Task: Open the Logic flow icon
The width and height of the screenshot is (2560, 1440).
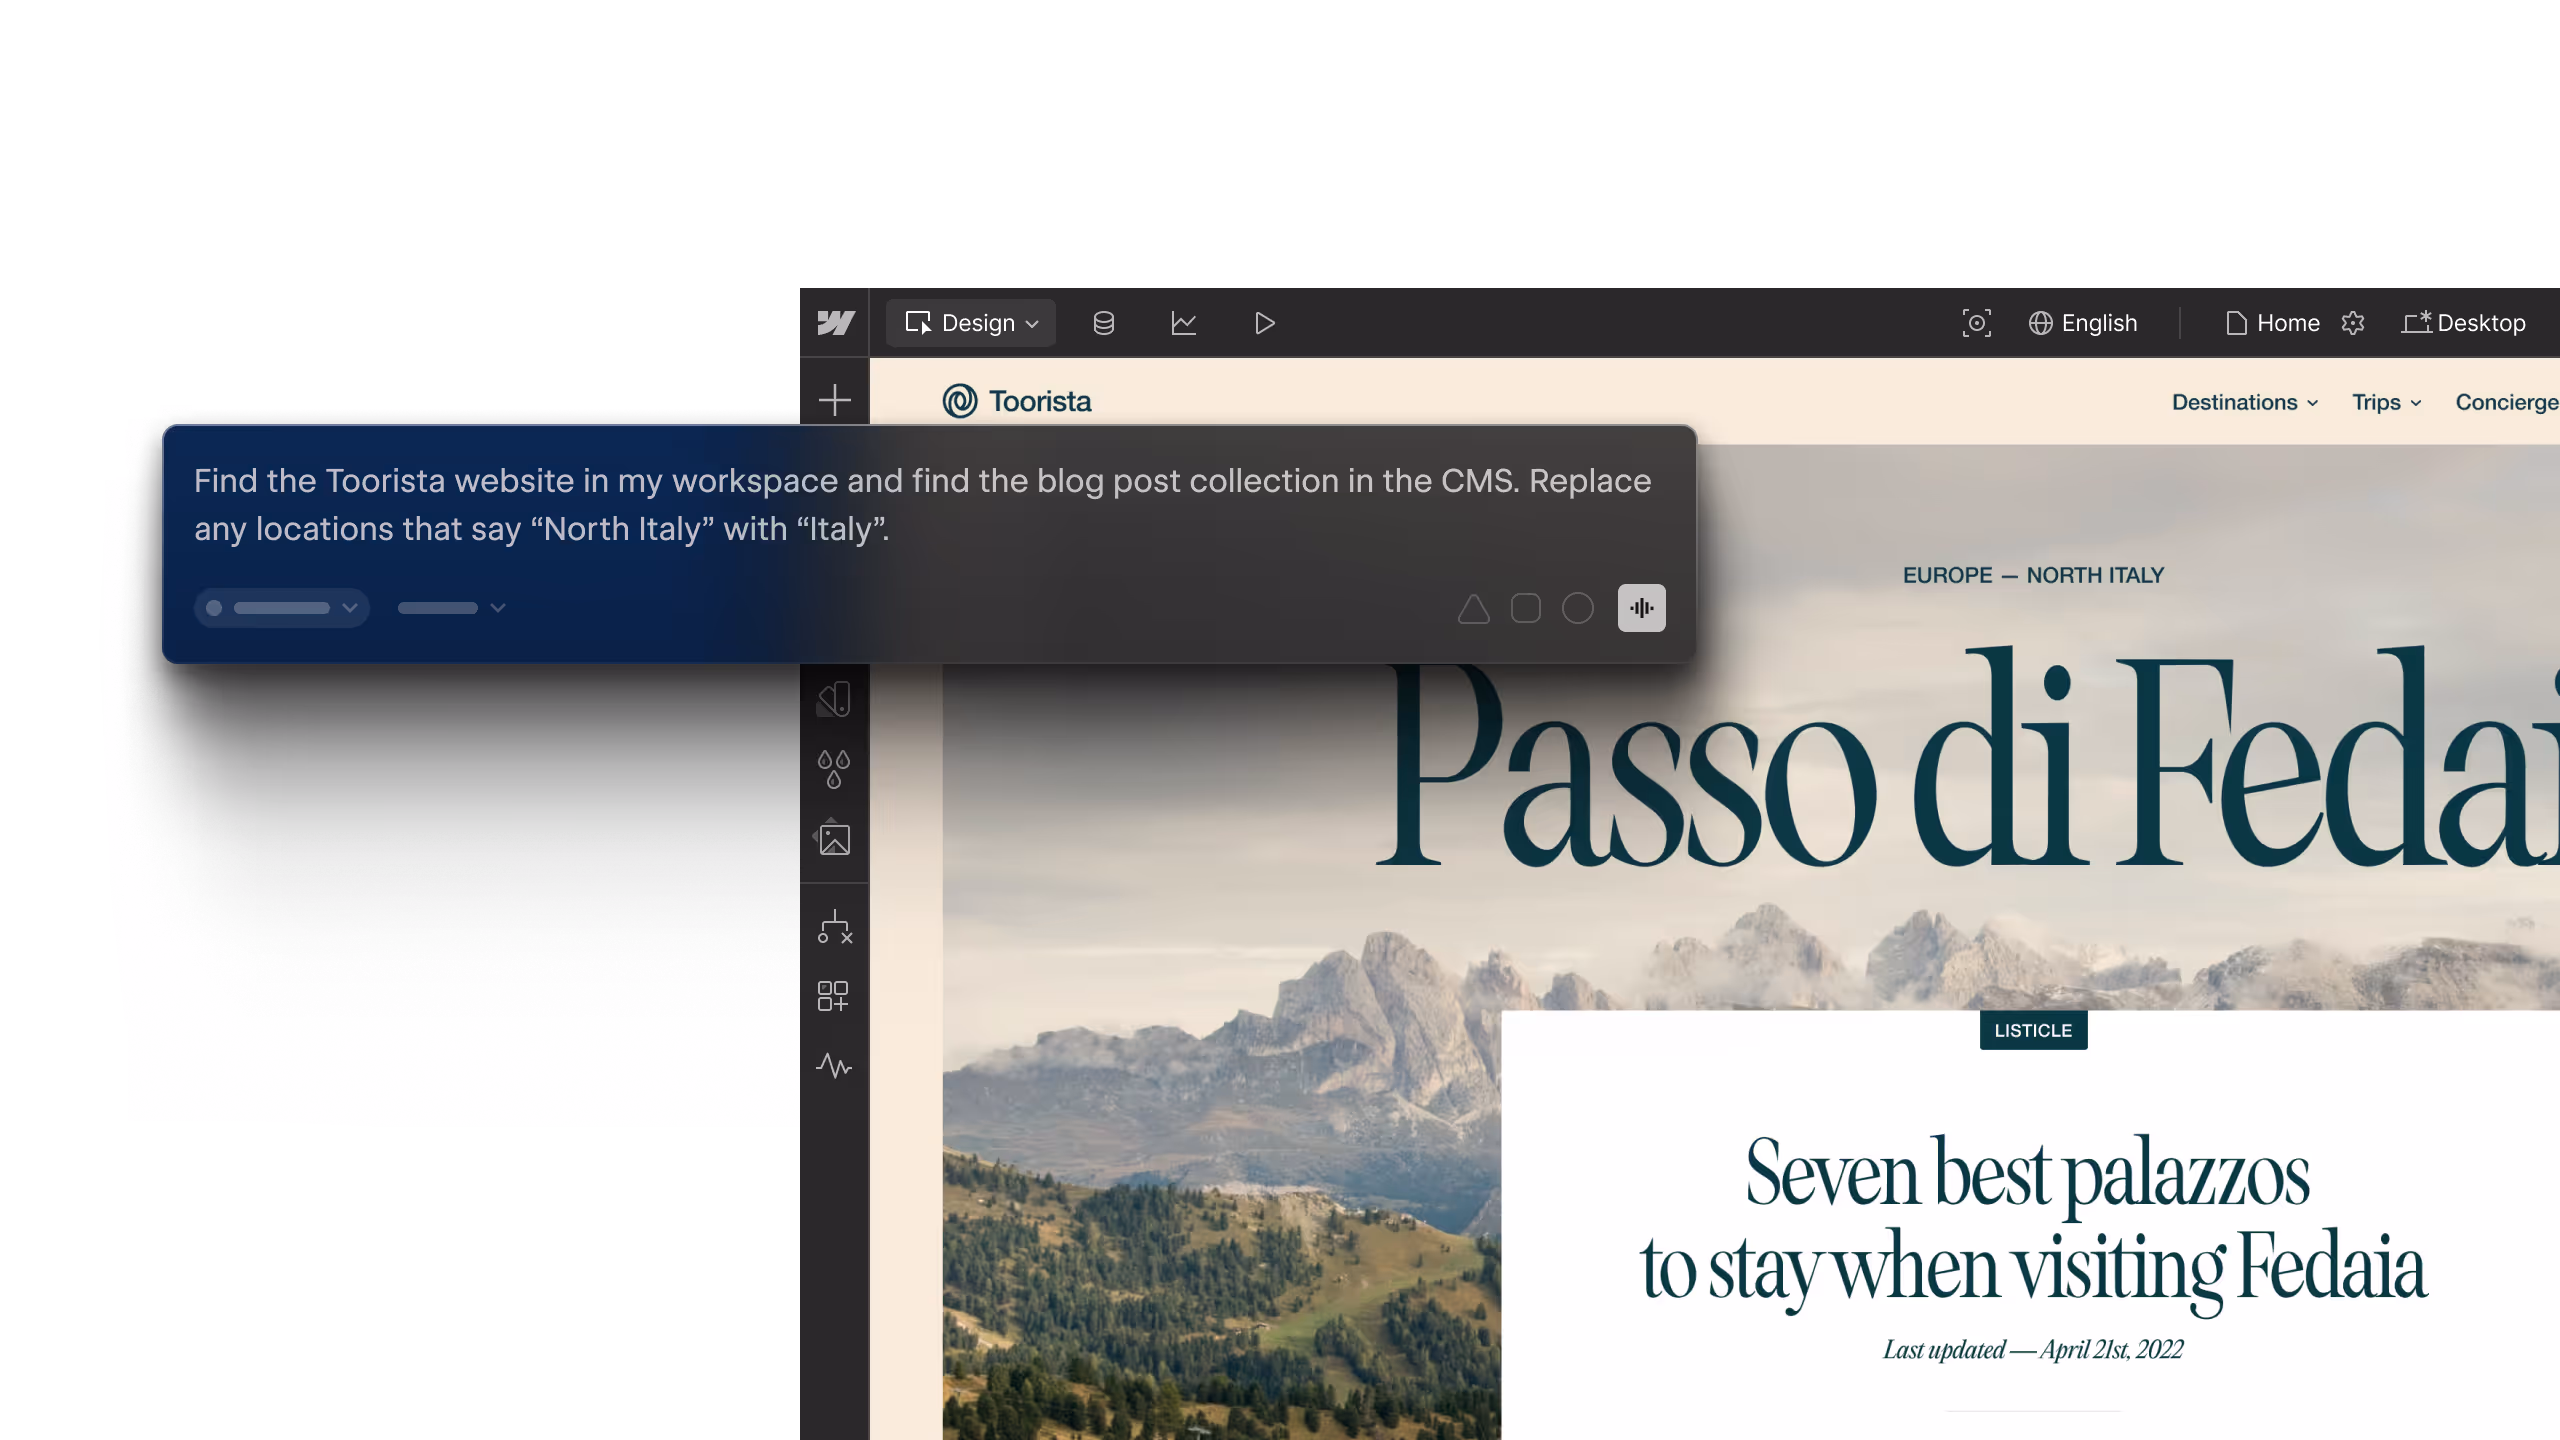Action: point(834,927)
